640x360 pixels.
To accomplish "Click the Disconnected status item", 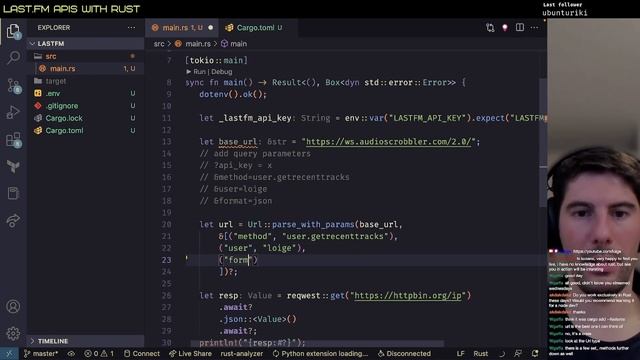I will 404,353.
